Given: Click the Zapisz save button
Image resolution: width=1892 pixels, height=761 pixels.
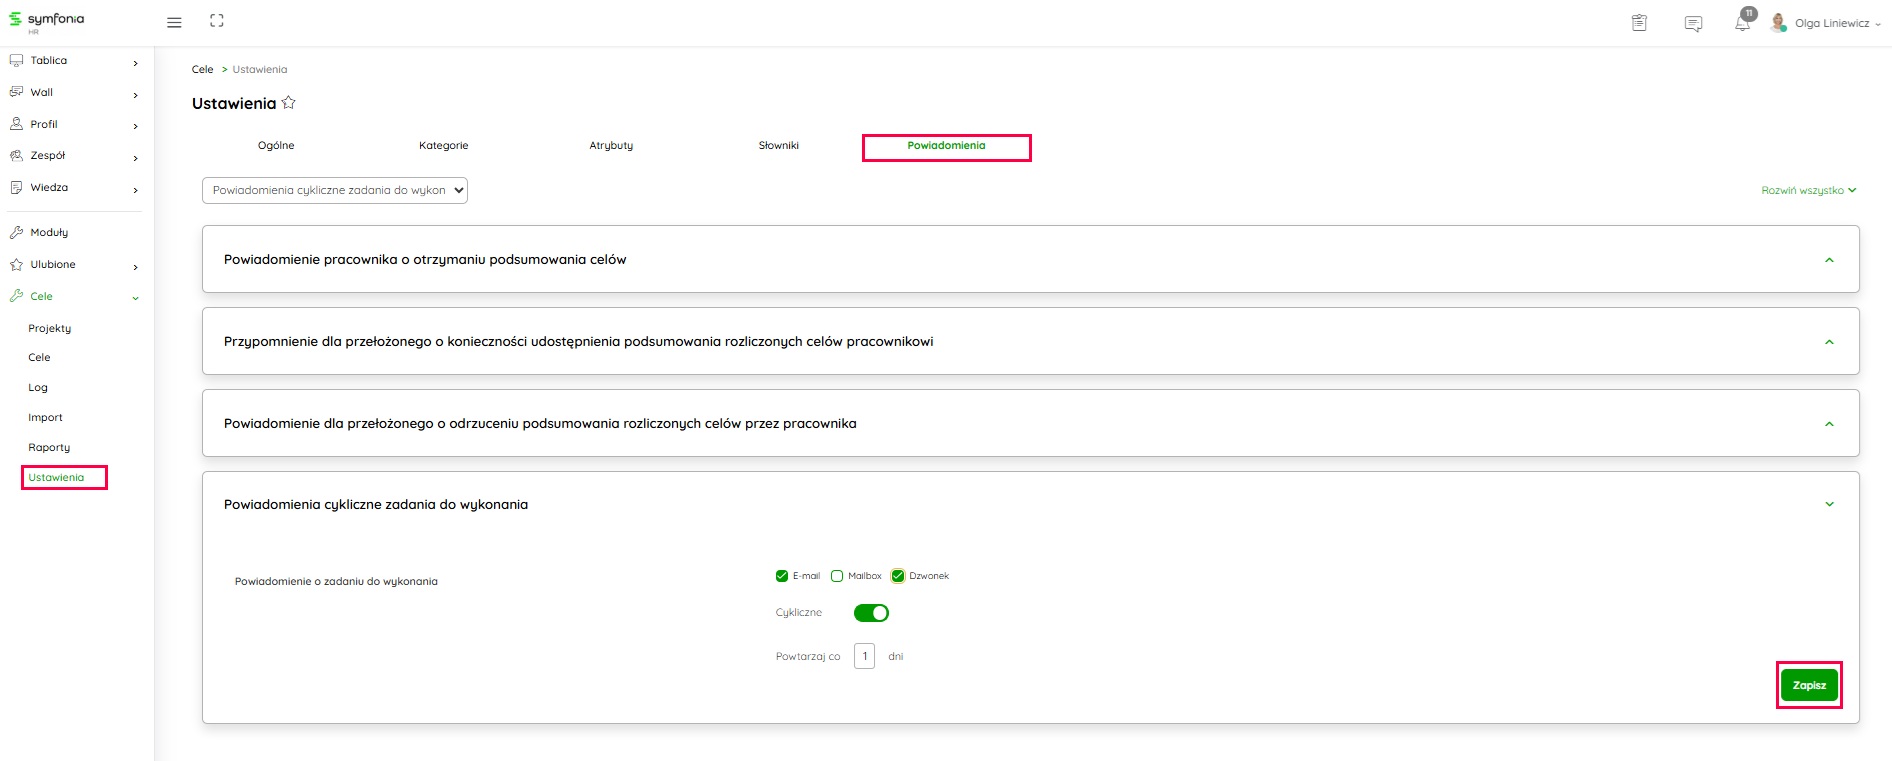Looking at the screenshot, I should tap(1809, 685).
